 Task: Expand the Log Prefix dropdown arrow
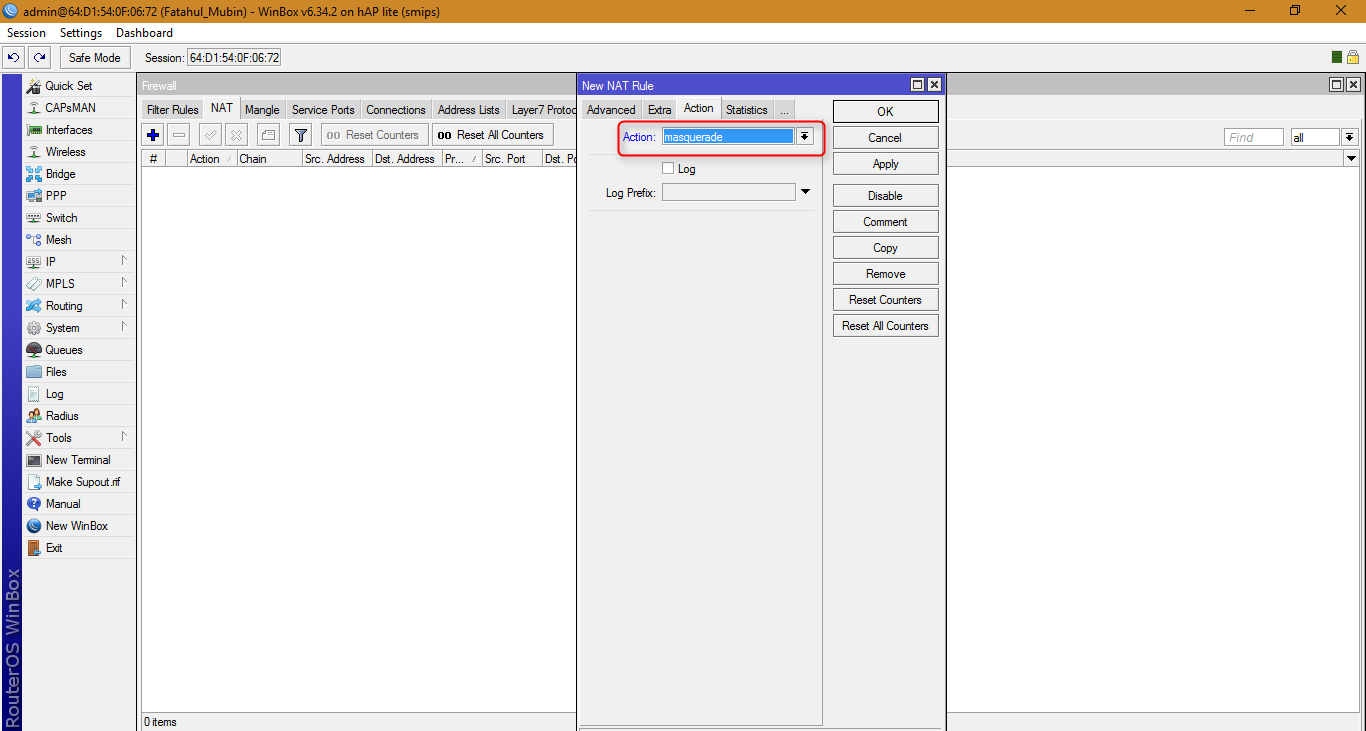point(805,191)
